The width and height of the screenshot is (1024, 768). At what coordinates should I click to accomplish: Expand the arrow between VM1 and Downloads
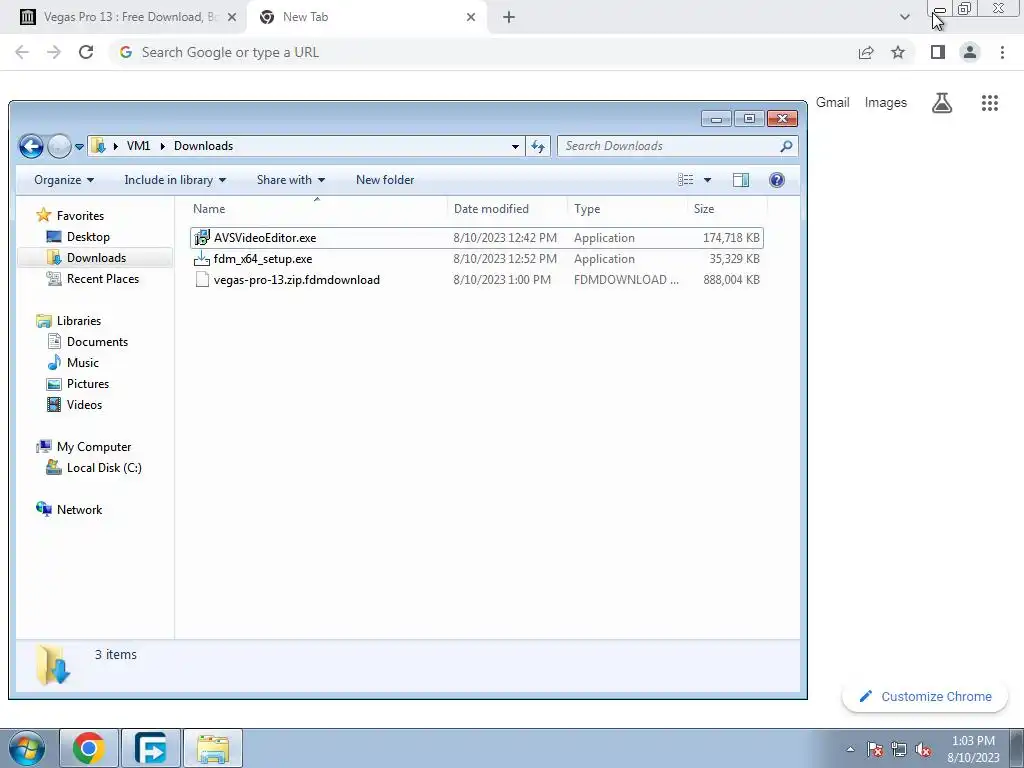[162, 146]
